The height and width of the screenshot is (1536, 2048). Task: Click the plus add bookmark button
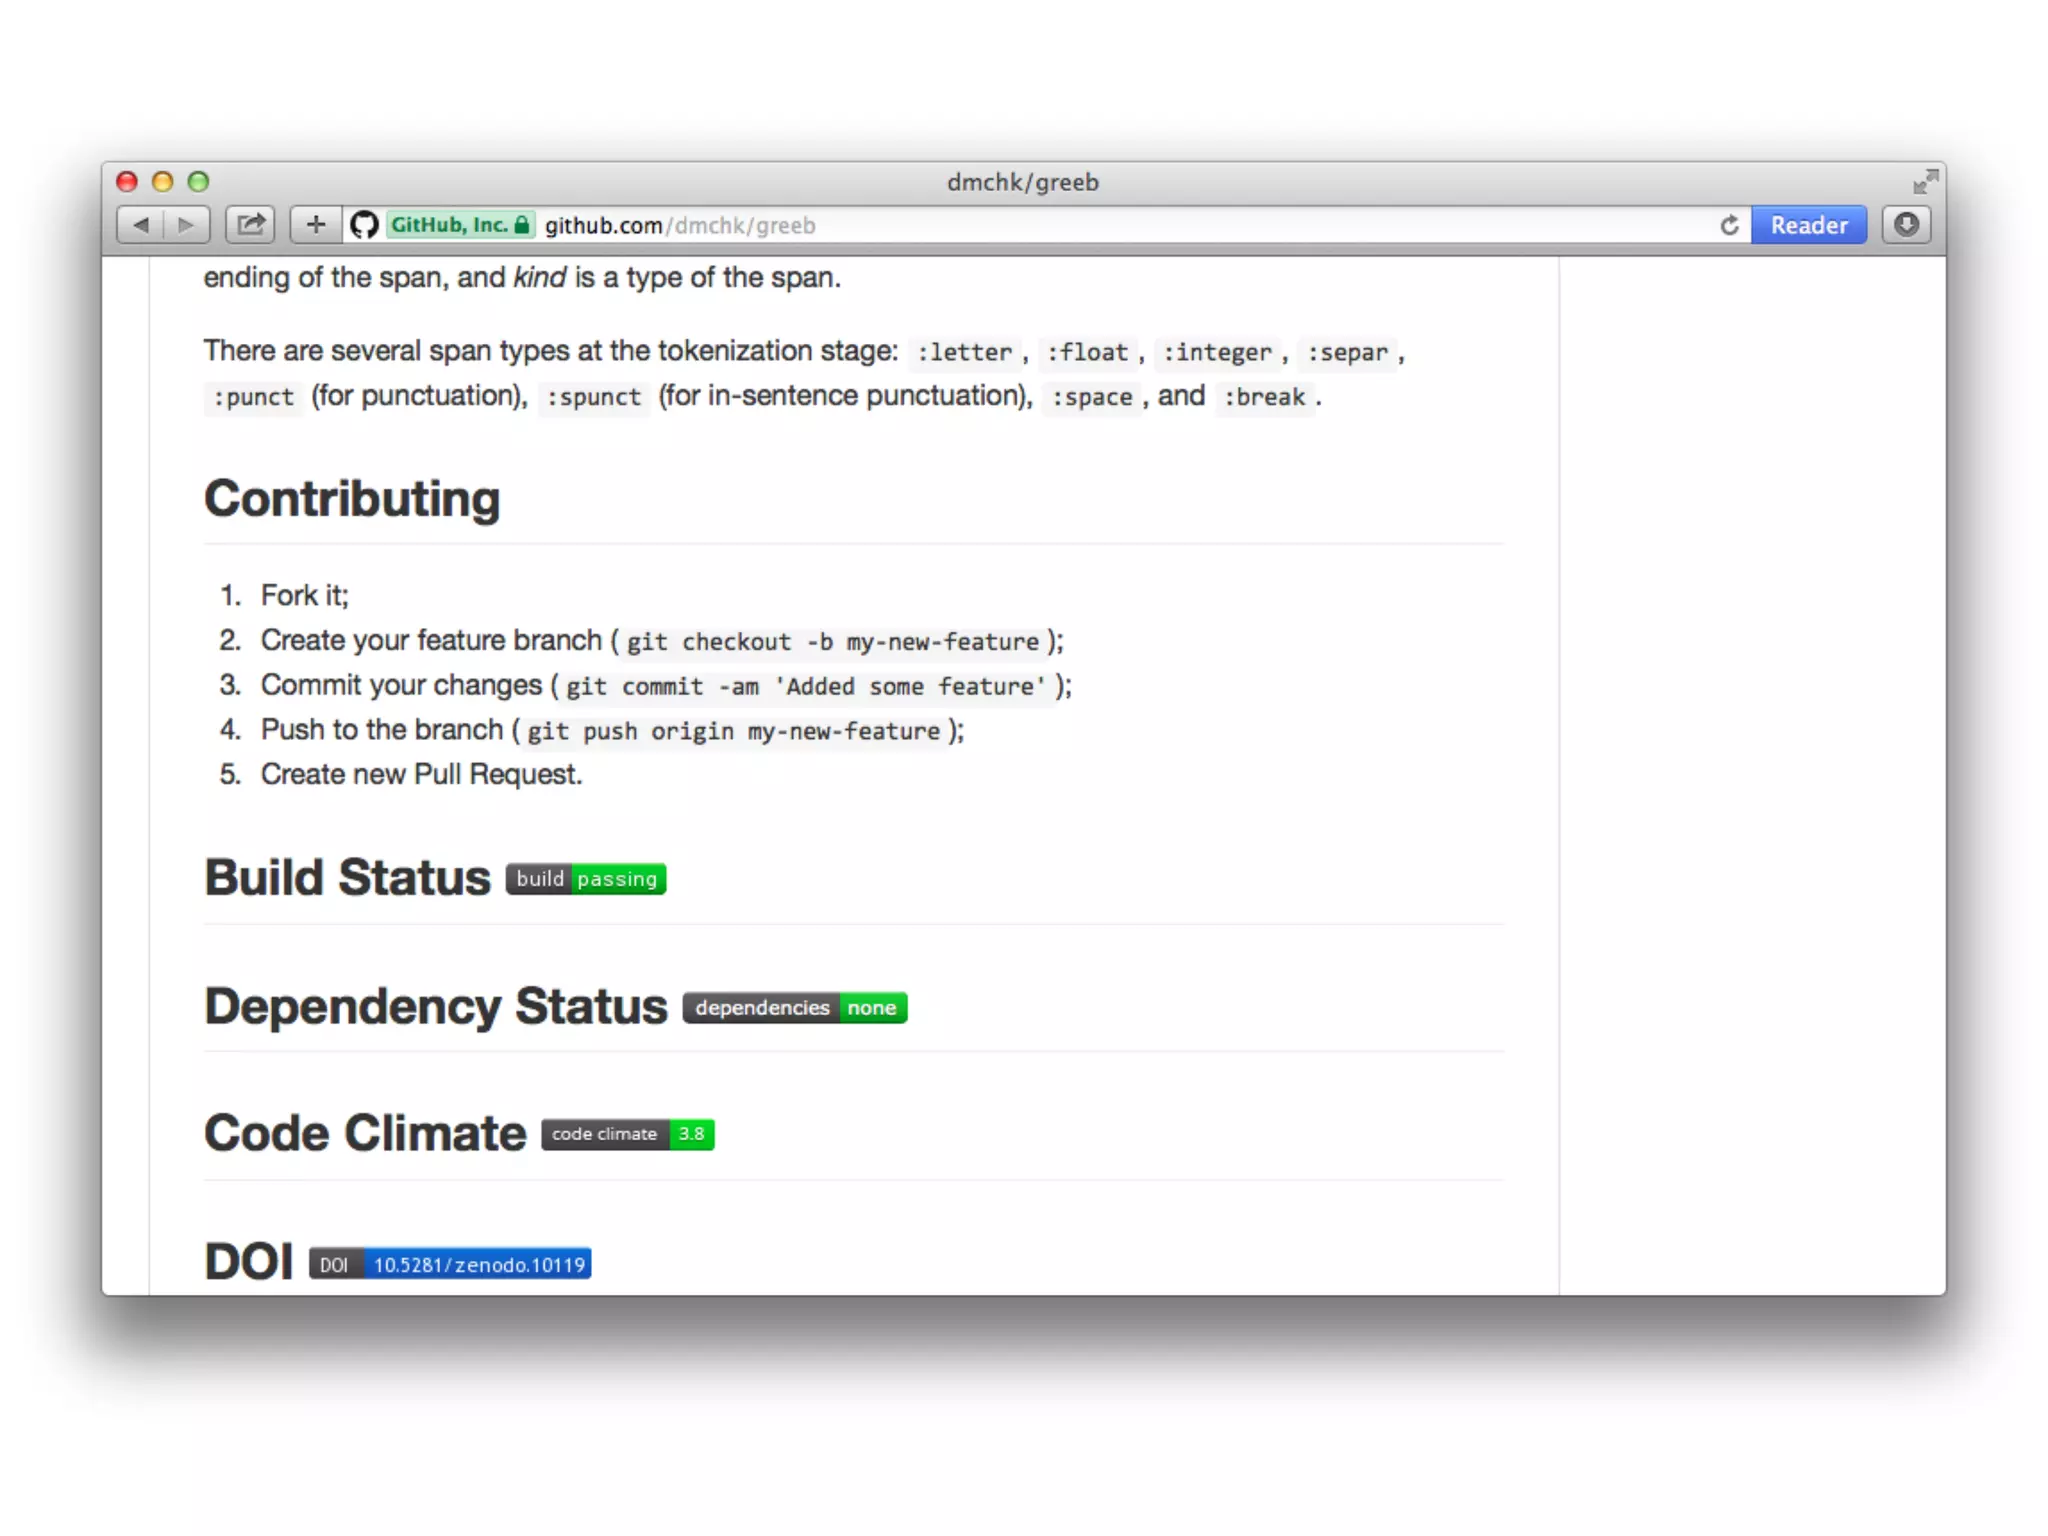point(316,225)
